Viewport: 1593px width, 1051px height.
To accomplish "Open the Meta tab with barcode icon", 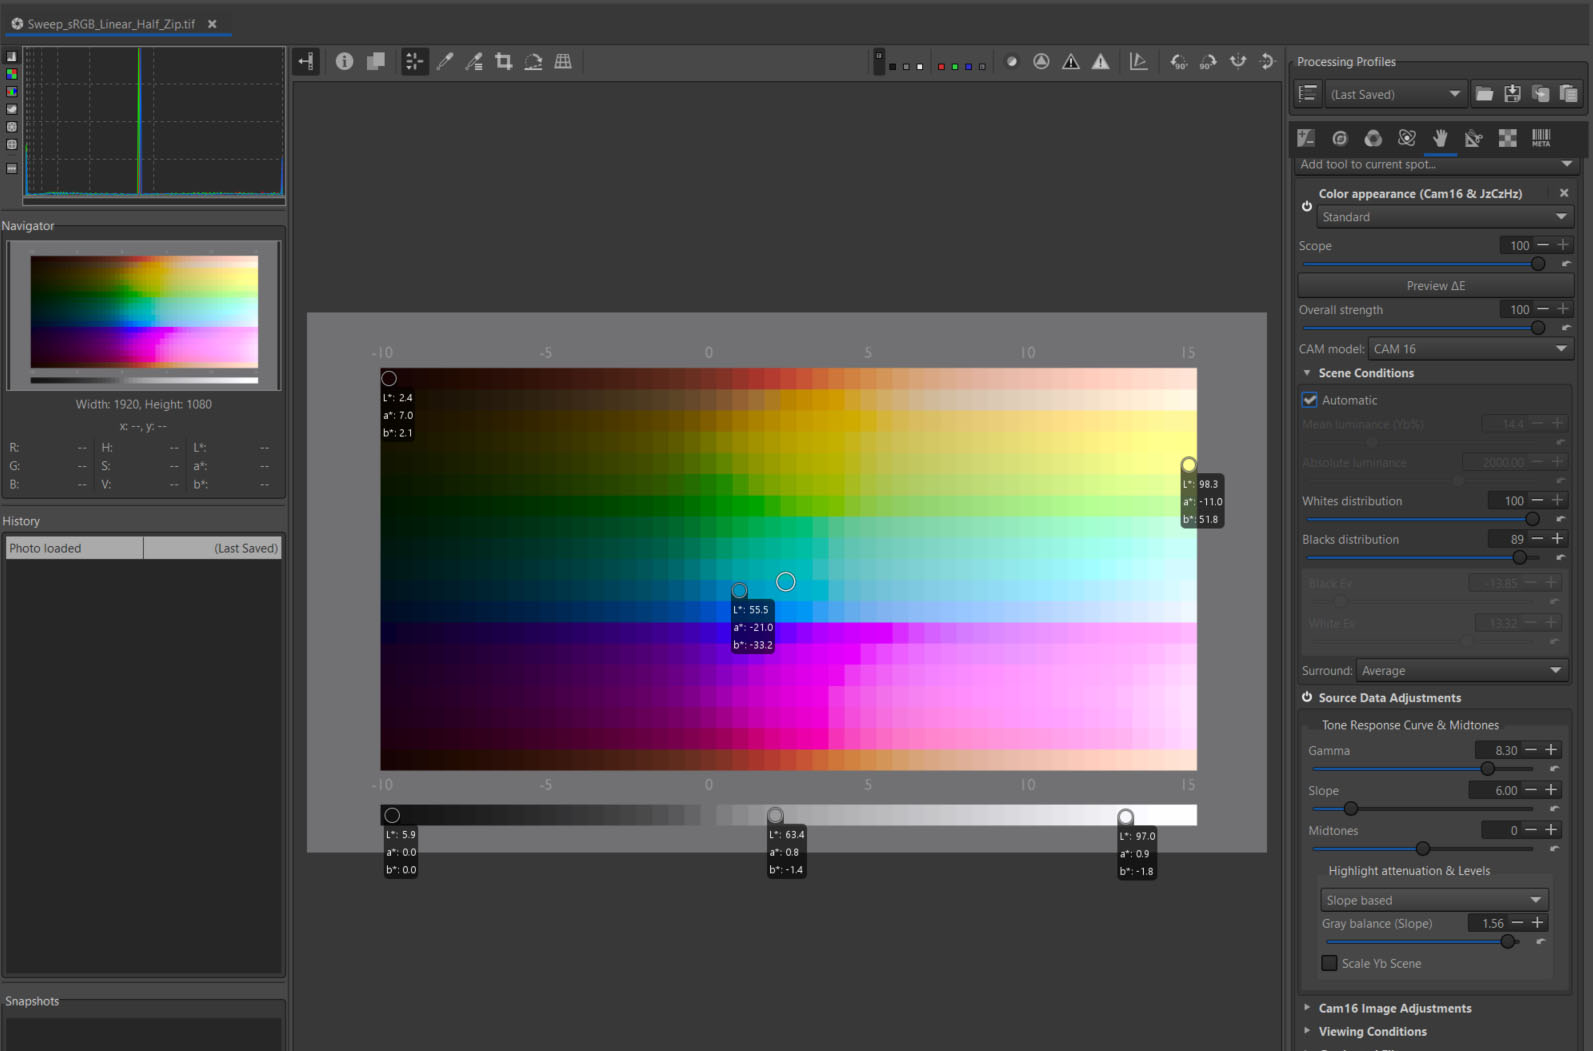I will coord(1541,138).
